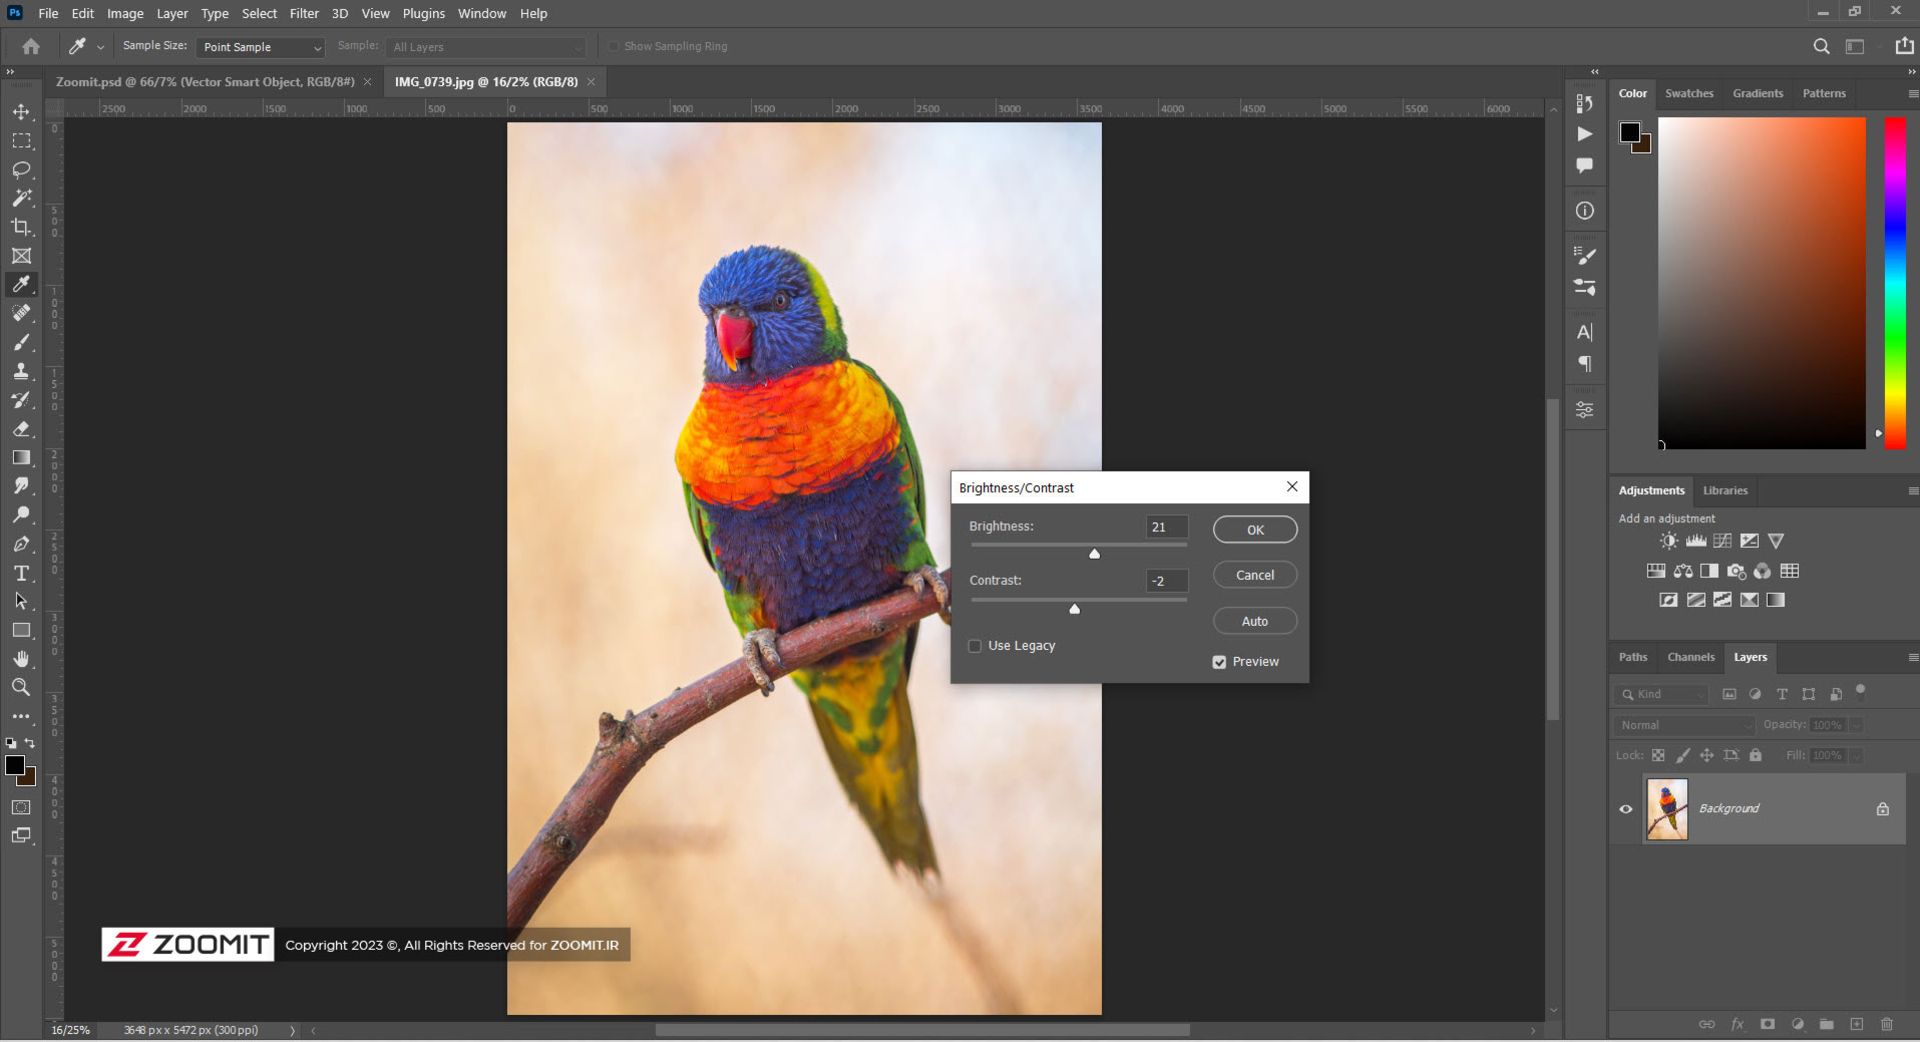The image size is (1920, 1042).
Task: Open the layer blend mode Normal dropdown
Action: pos(1684,725)
